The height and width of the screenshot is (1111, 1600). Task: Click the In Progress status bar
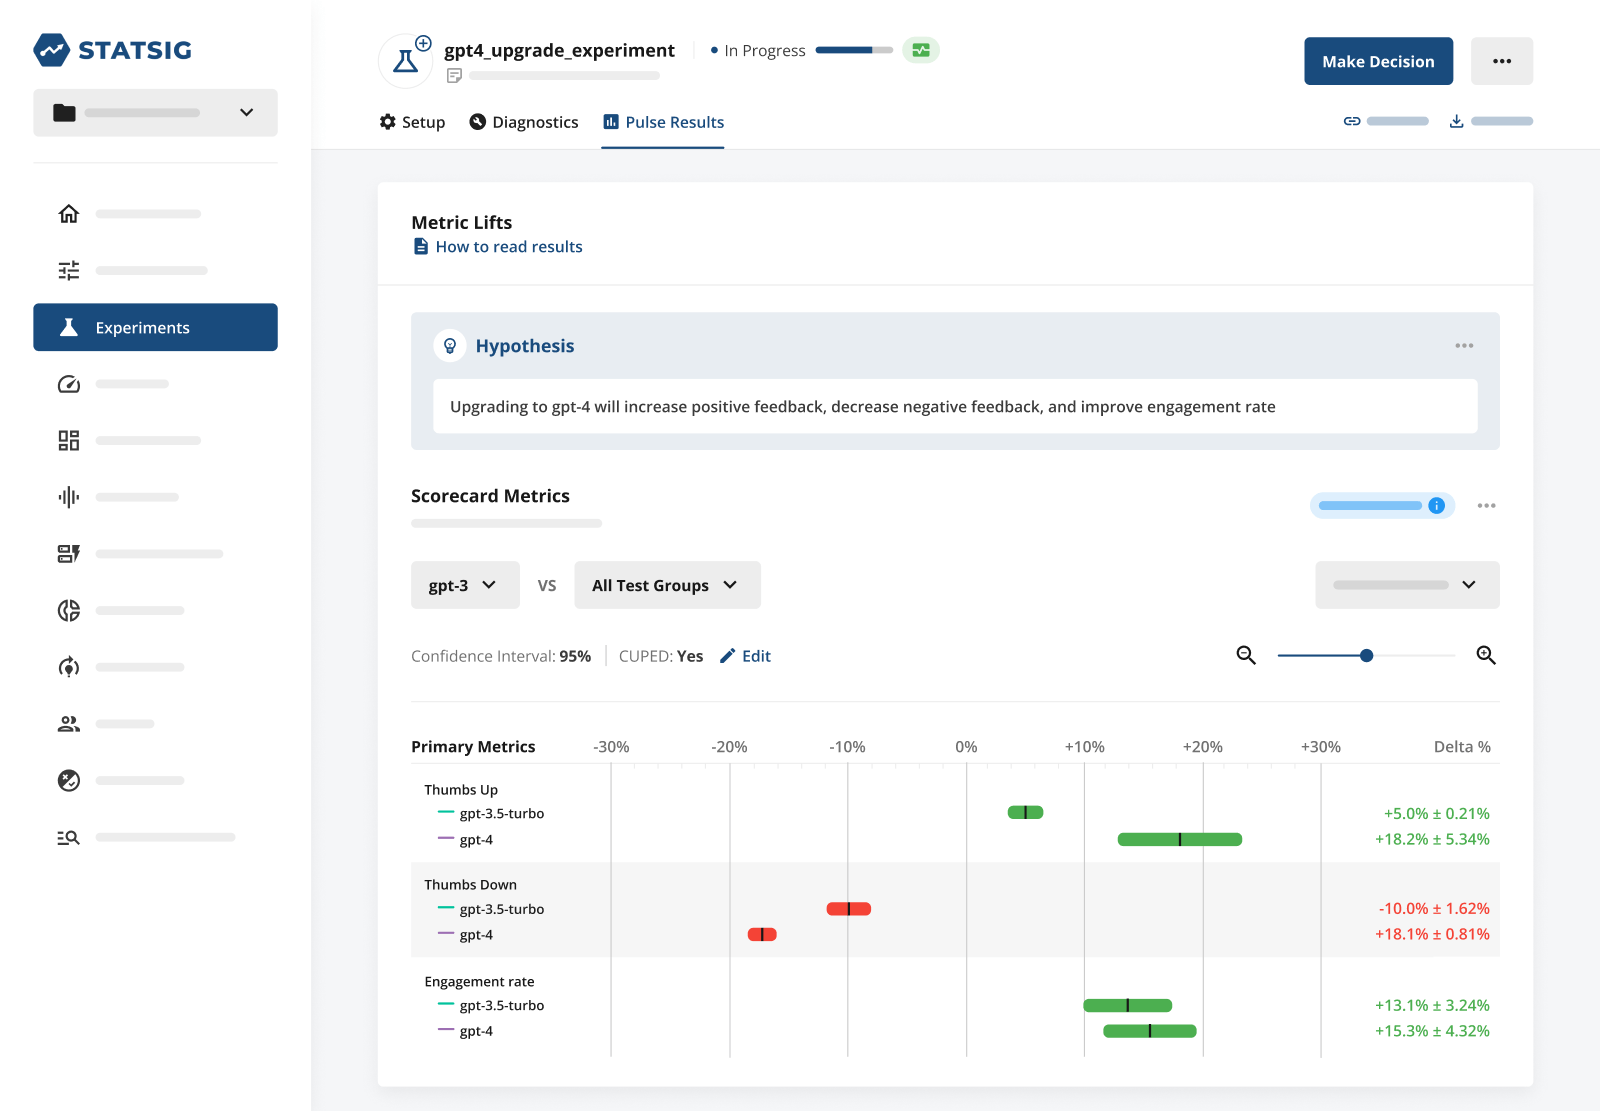pyautogui.click(x=854, y=50)
